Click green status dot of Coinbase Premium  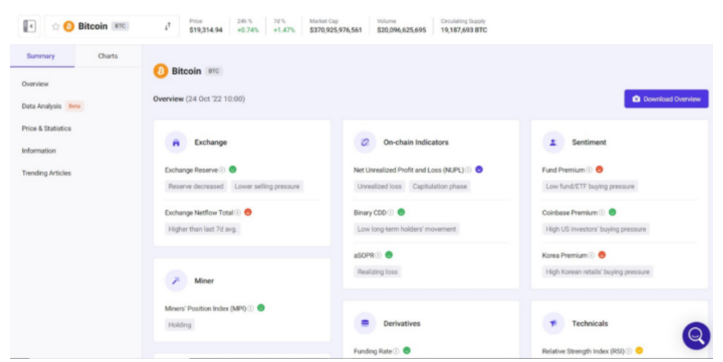612,212
